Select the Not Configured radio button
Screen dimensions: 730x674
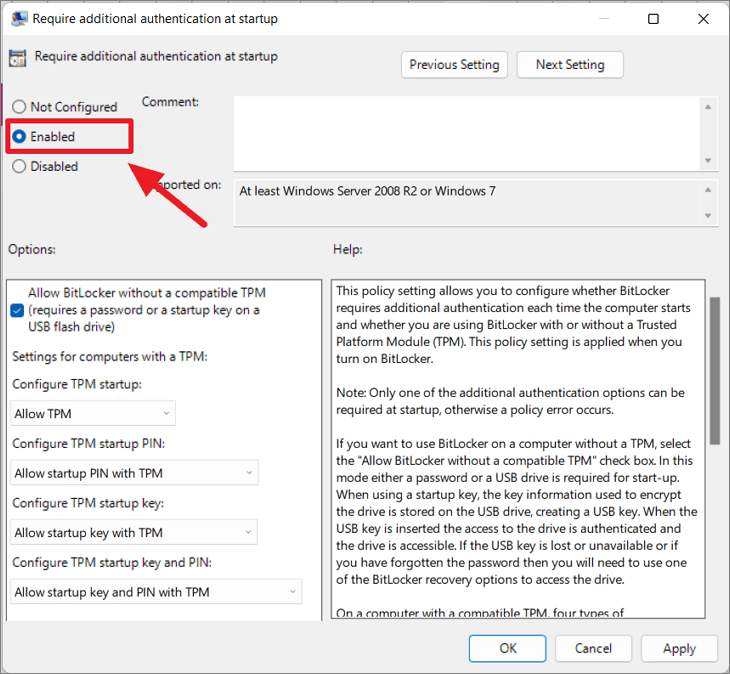(19, 107)
